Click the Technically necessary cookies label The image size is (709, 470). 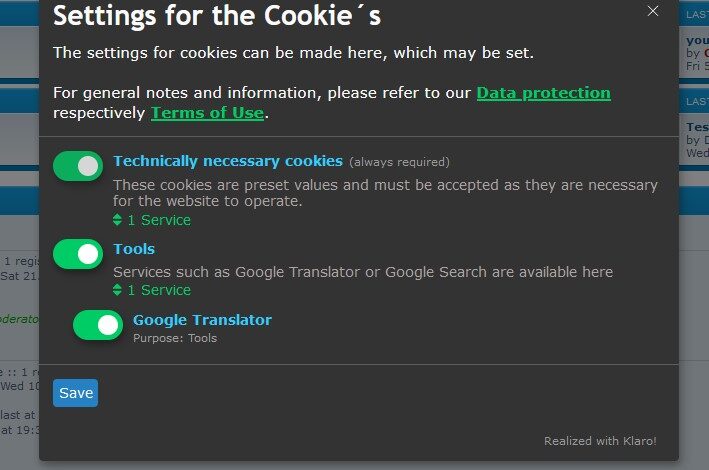(228, 161)
